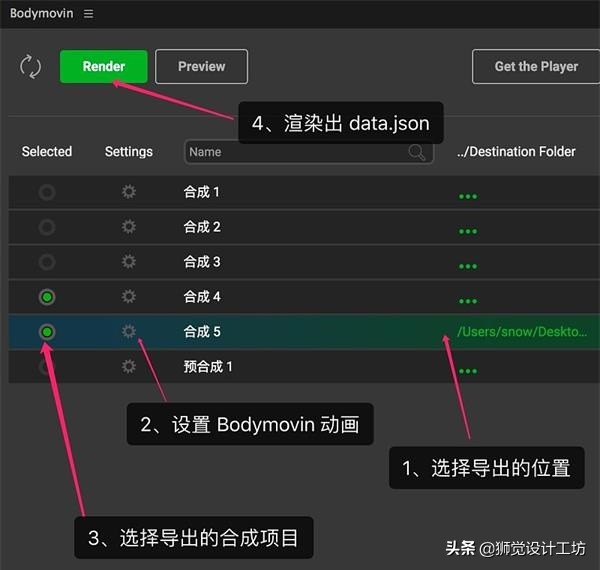The width and height of the screenshot is (600, 570).
Task: Click the refresh compositions icon
Action: point(30,67)
